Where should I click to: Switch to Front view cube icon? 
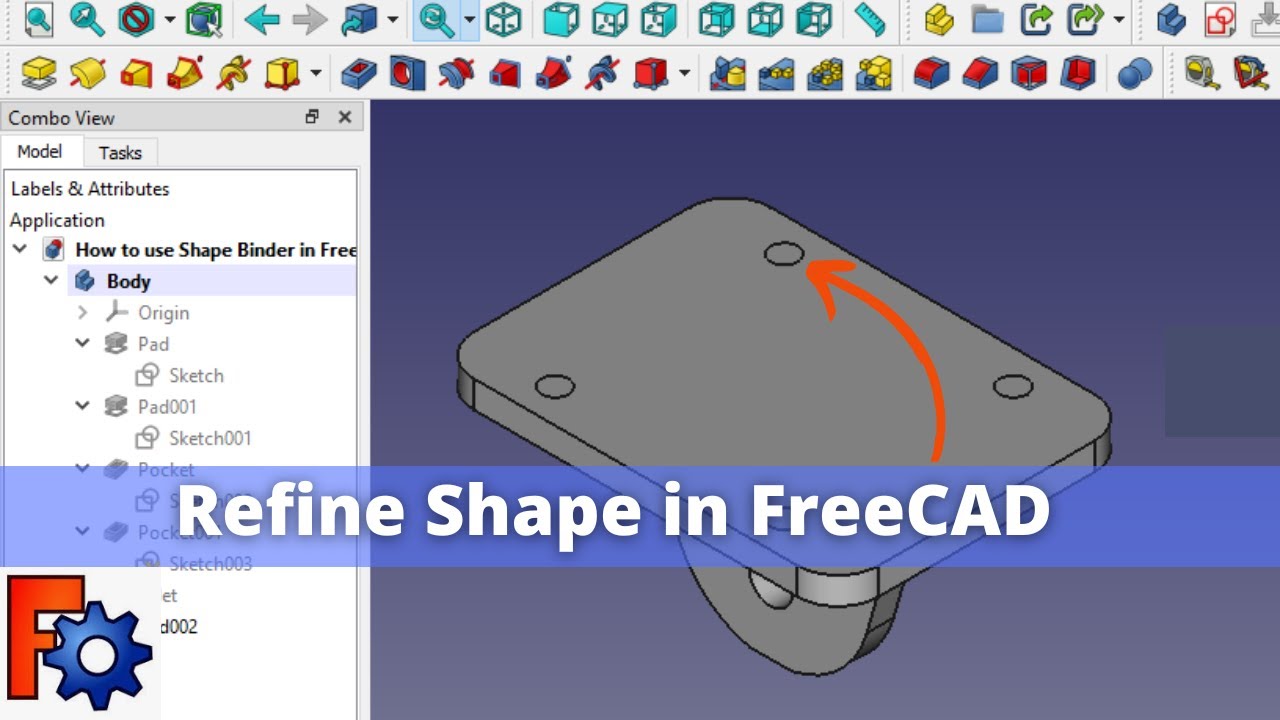[x=562, y=19]
